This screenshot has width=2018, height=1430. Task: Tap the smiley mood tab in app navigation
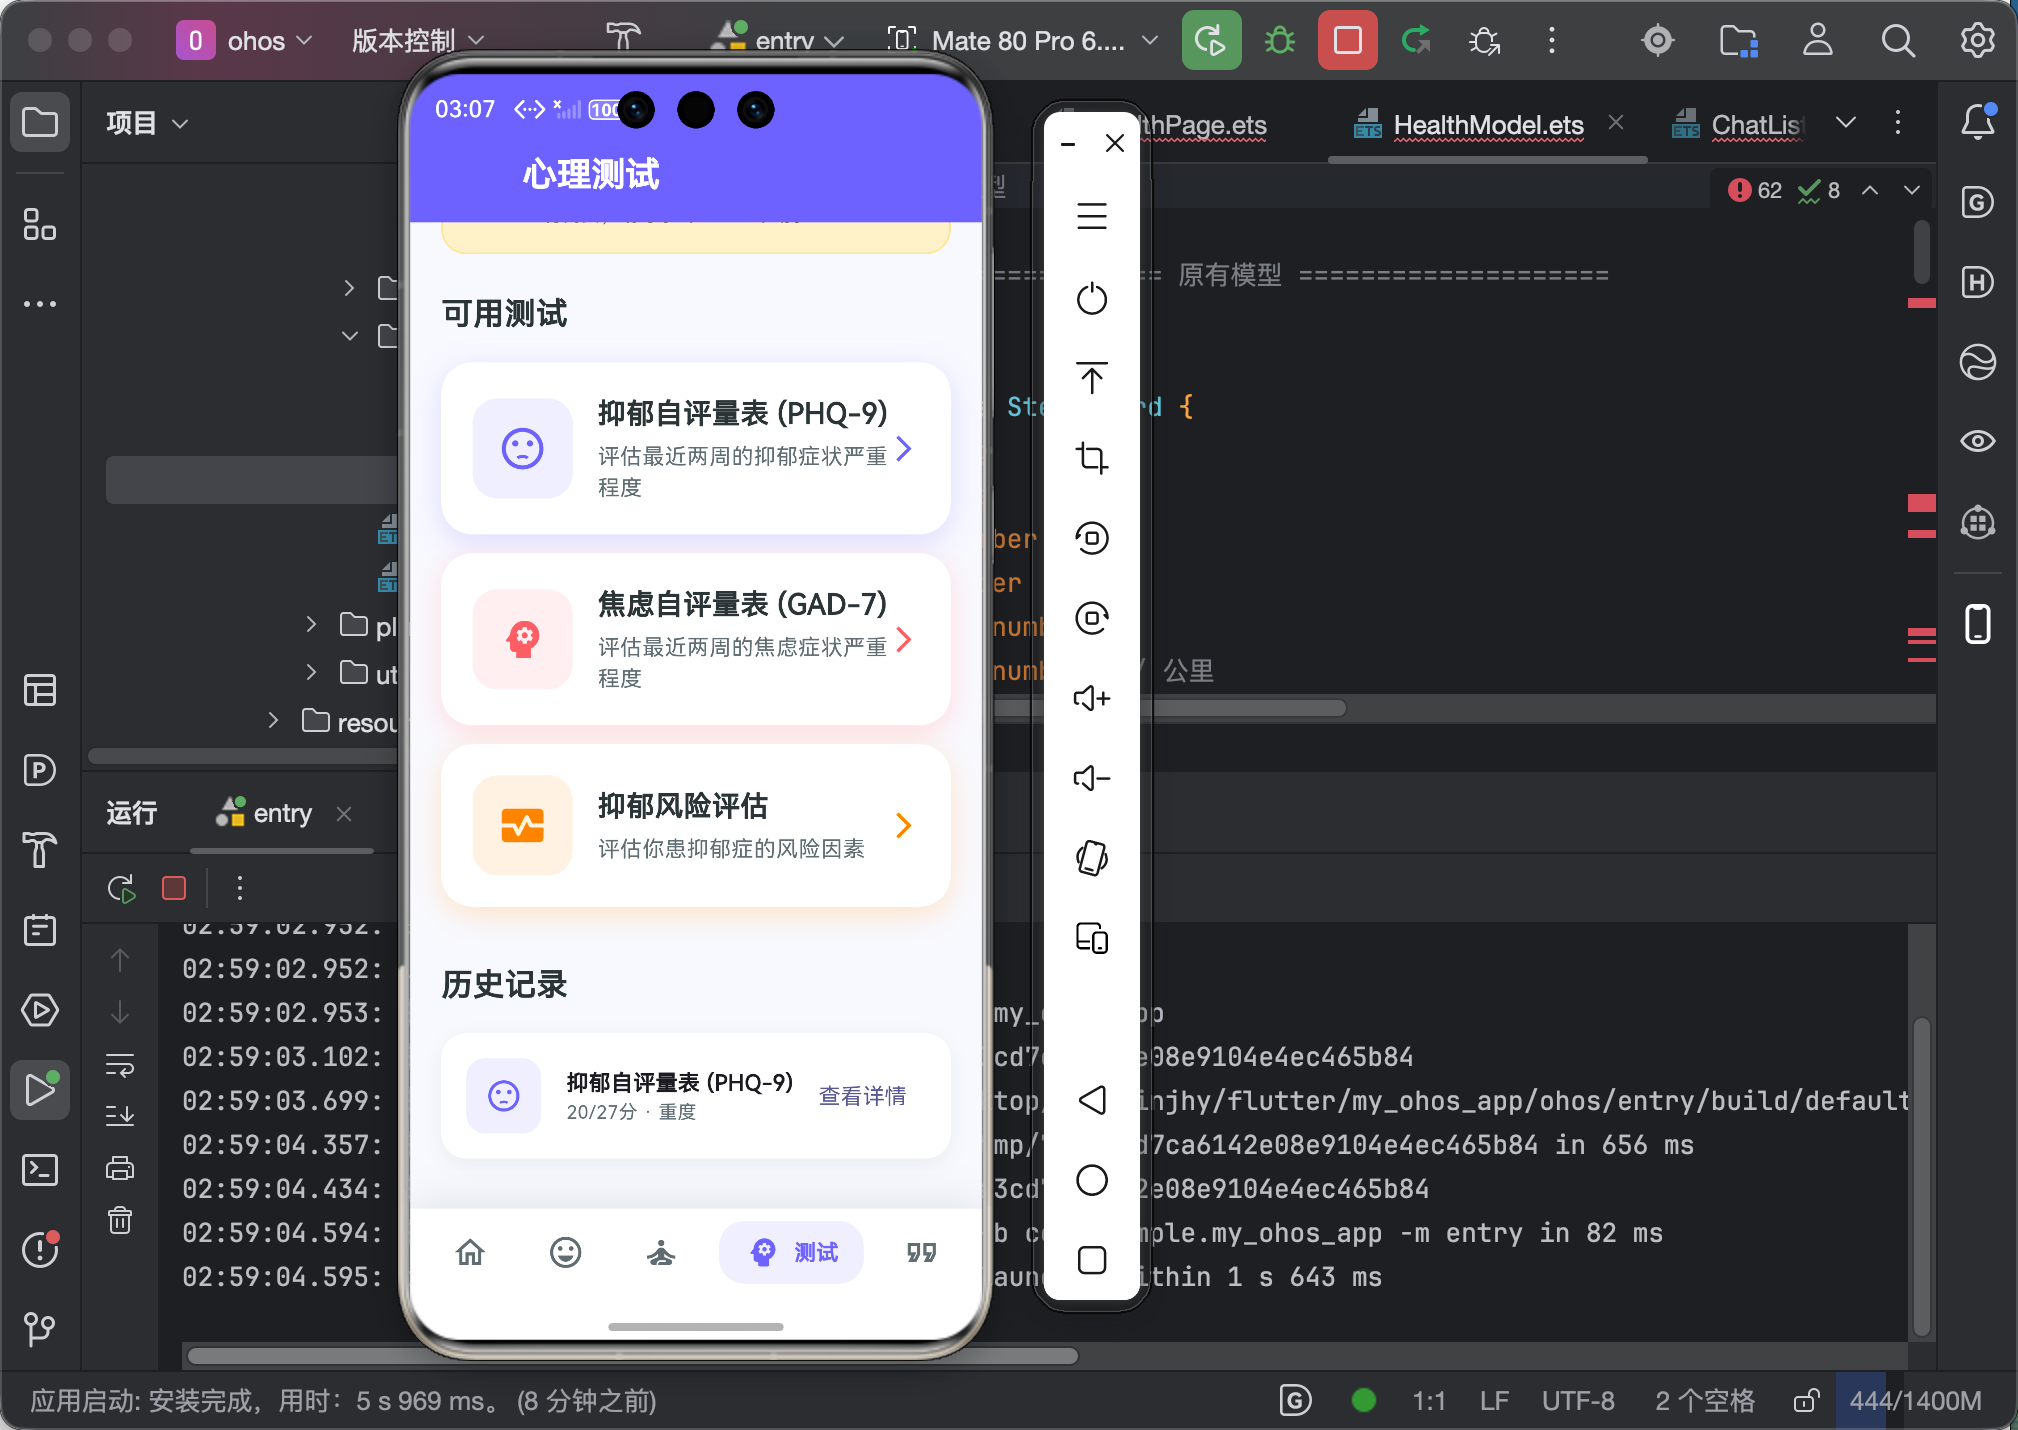(x=565, y=1252)
